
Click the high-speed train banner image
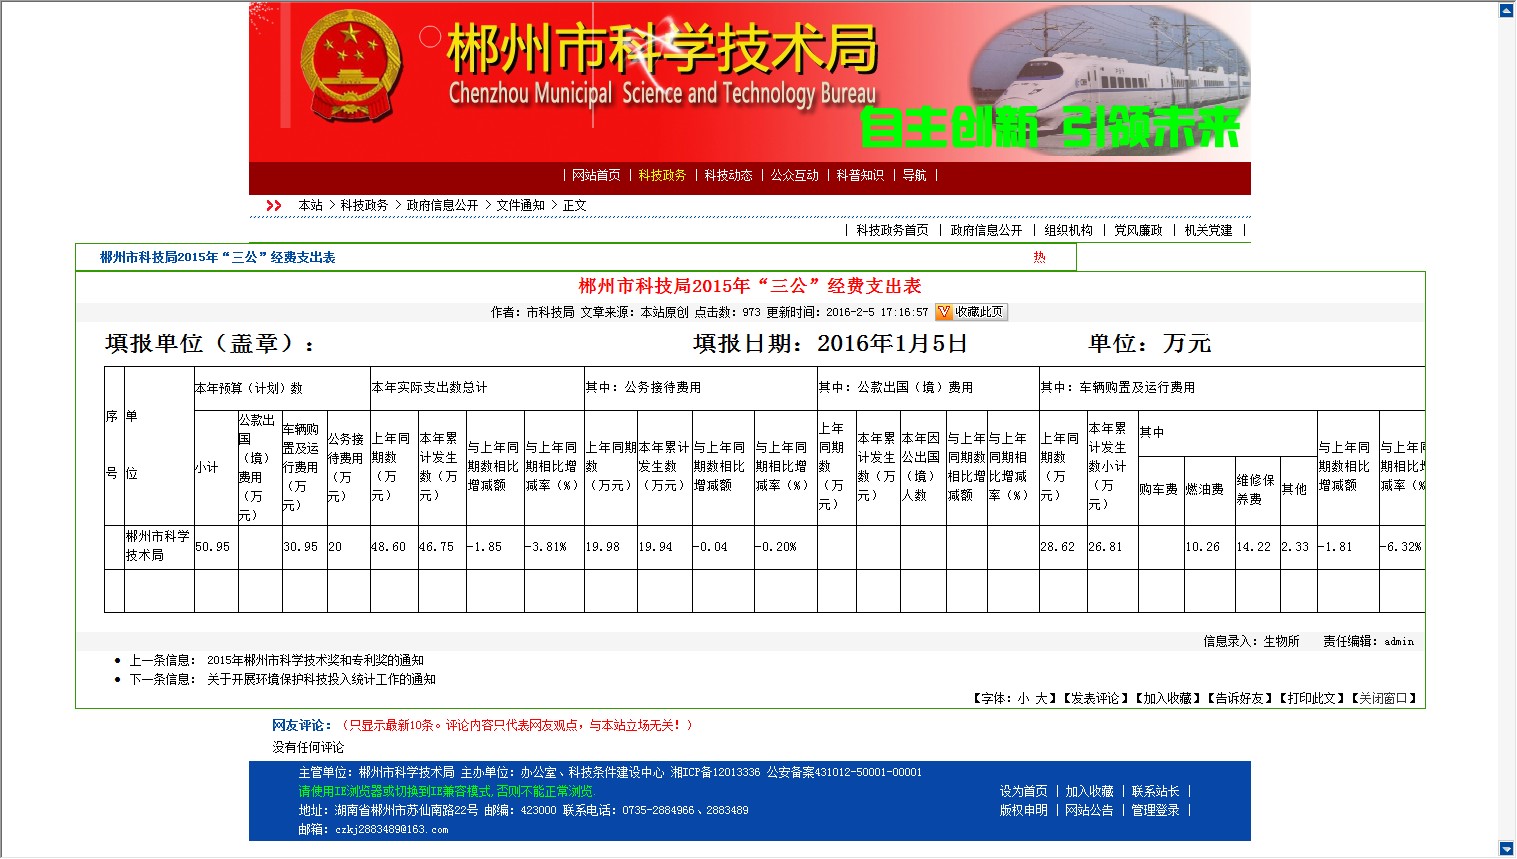tap(1109, 80)
